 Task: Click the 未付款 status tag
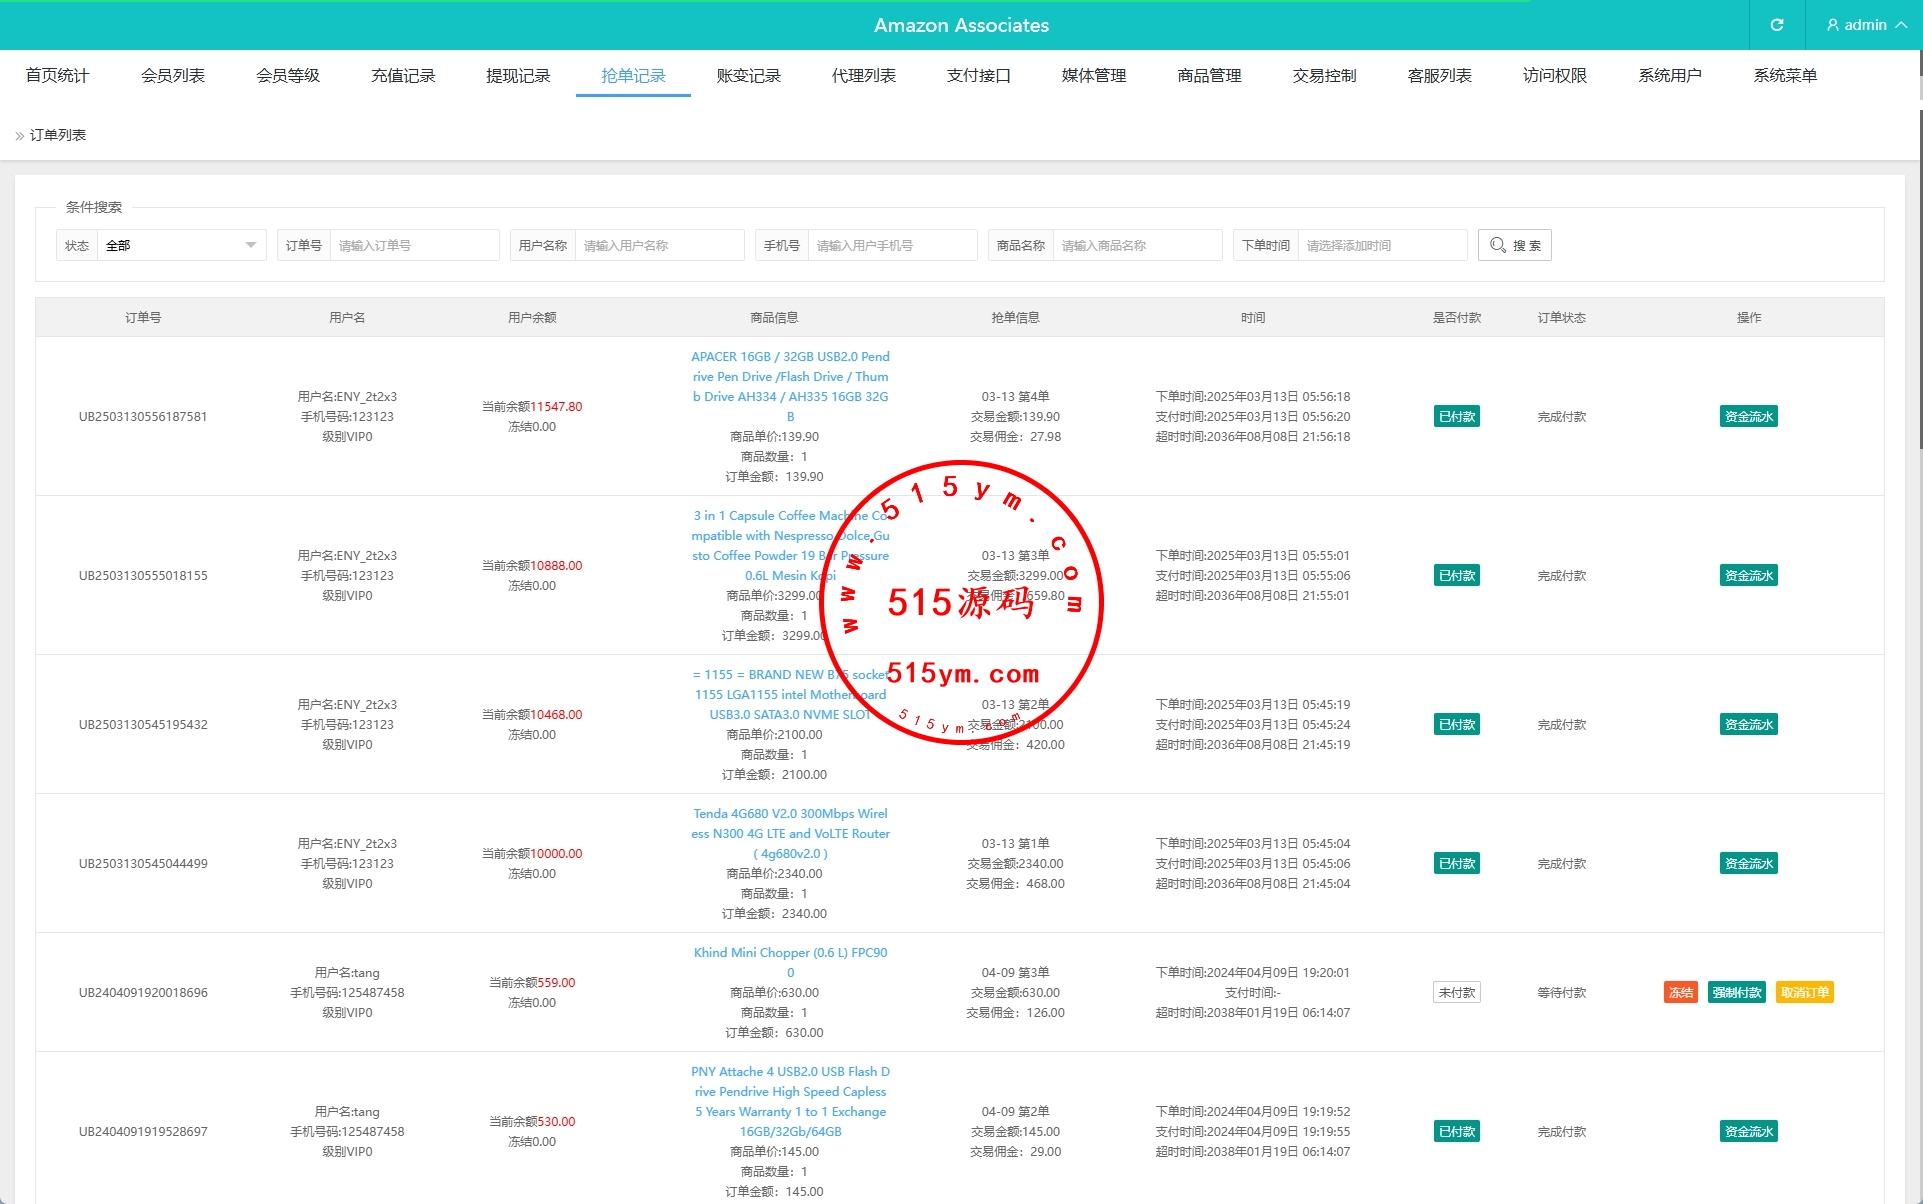point(1456,992)
